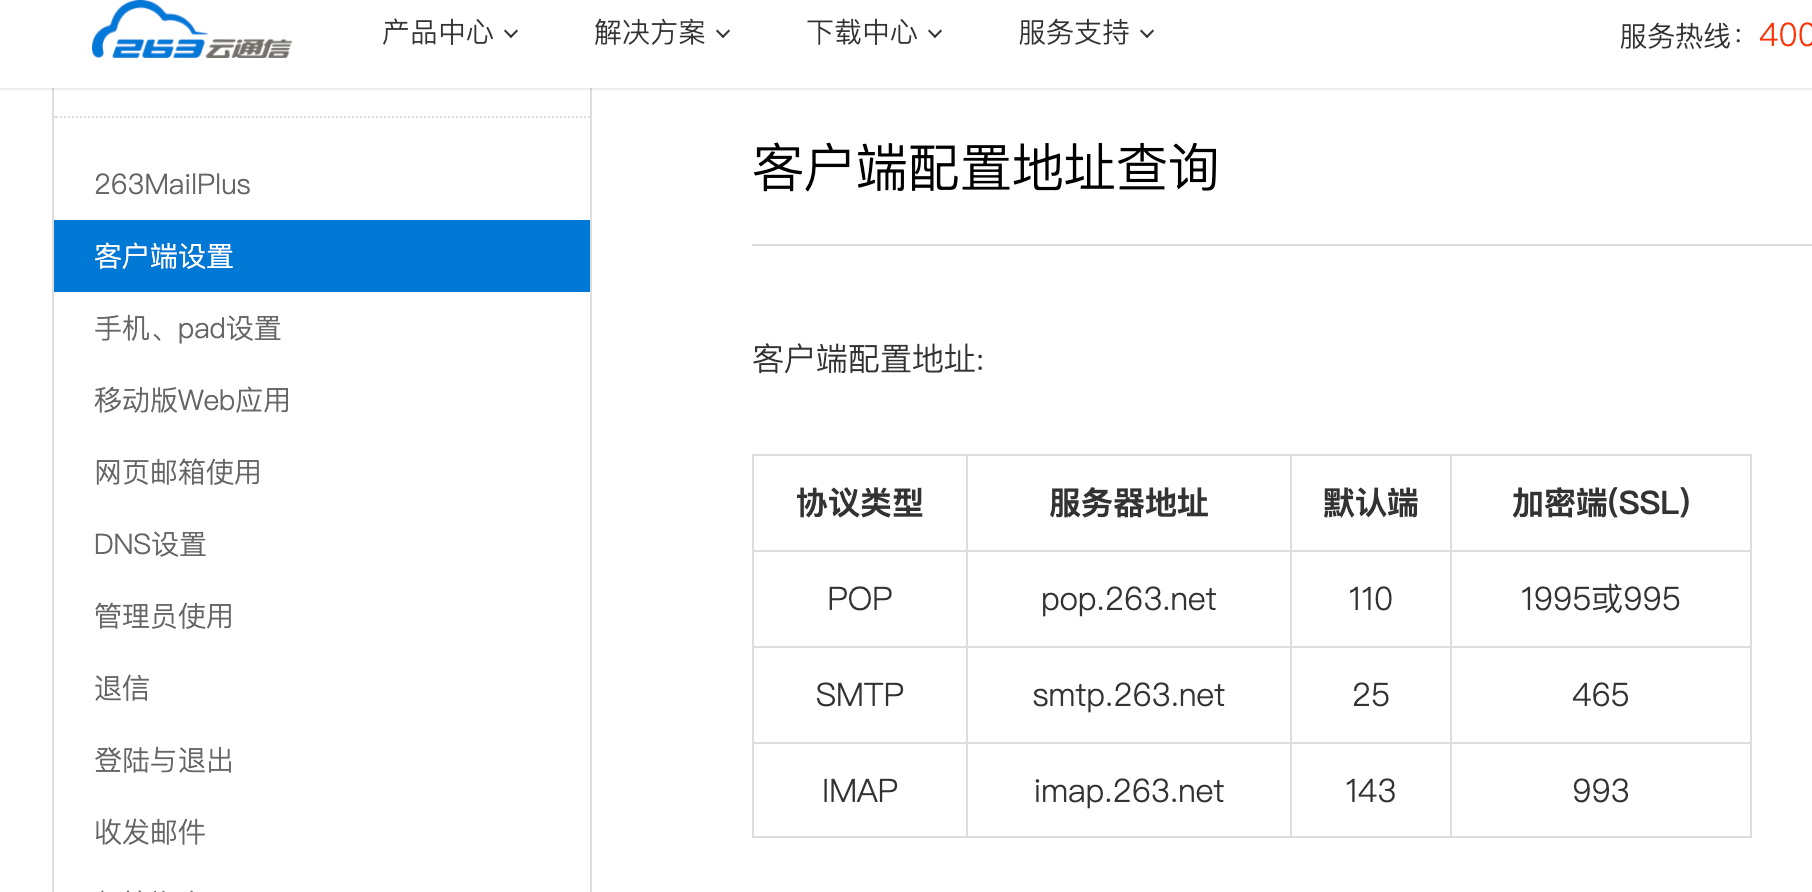Click the imap.263.net server address
Screen dimensions: 1812x892
tap(1129, 791)
